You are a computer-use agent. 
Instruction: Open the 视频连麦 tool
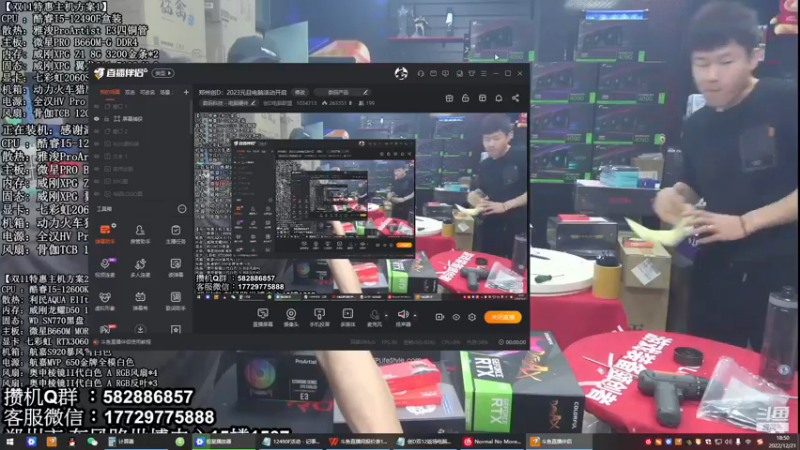[x=105, y=267]
